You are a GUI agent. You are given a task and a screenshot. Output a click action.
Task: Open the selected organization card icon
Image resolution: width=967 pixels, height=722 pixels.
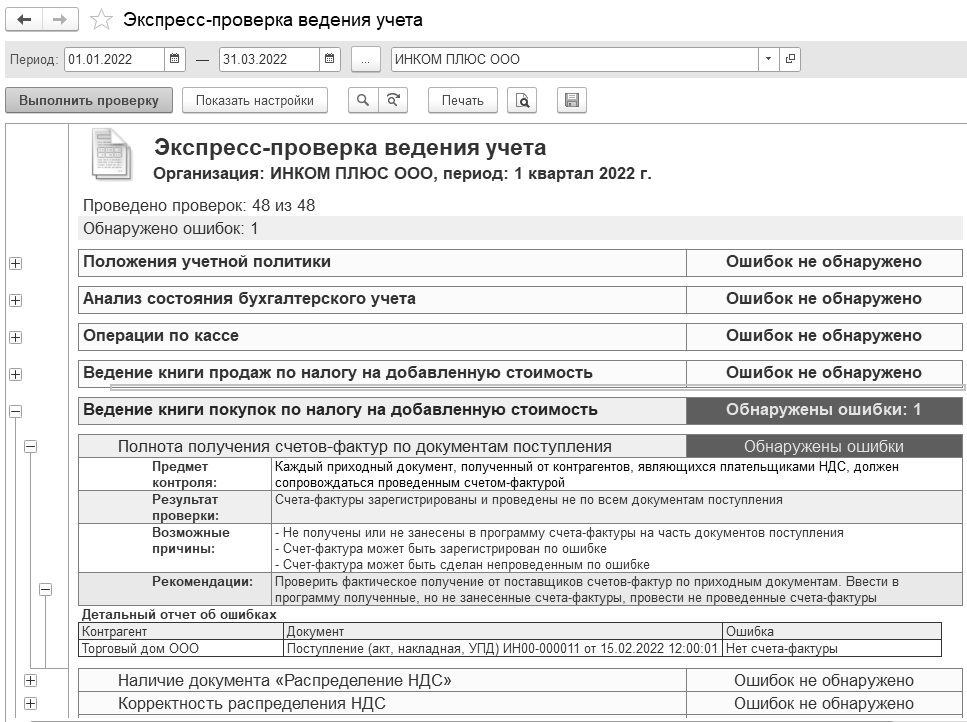[x=790, y=59]
